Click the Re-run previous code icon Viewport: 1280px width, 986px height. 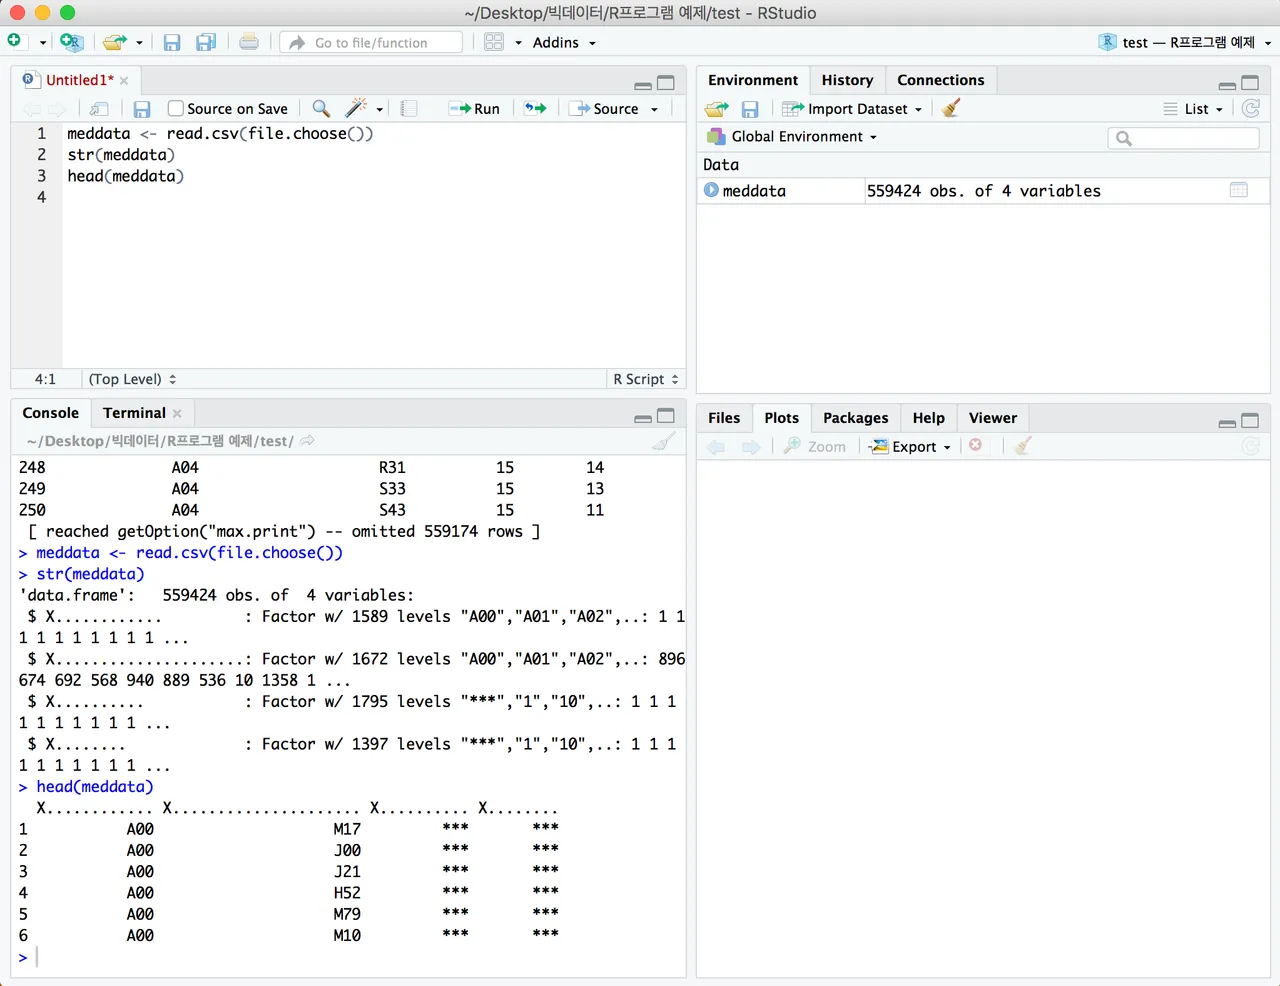[x=536, y=108]
